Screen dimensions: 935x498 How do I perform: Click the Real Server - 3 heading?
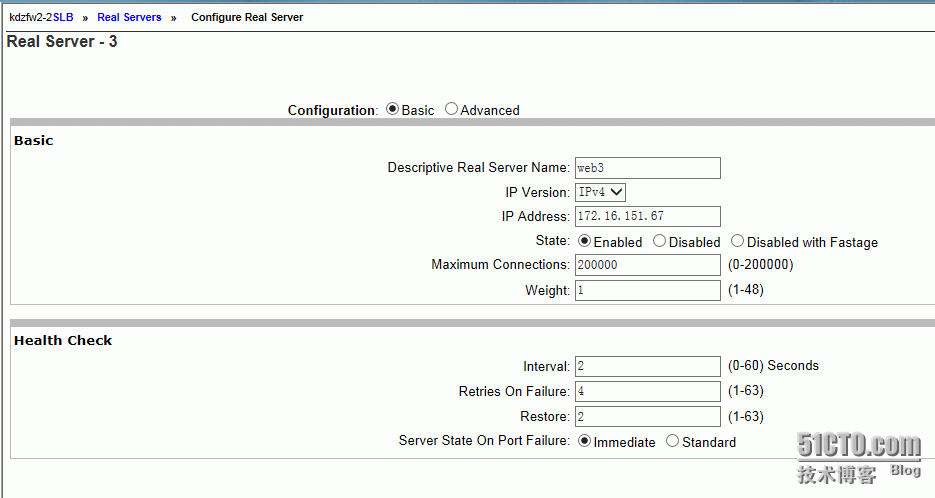coord(62,42)
